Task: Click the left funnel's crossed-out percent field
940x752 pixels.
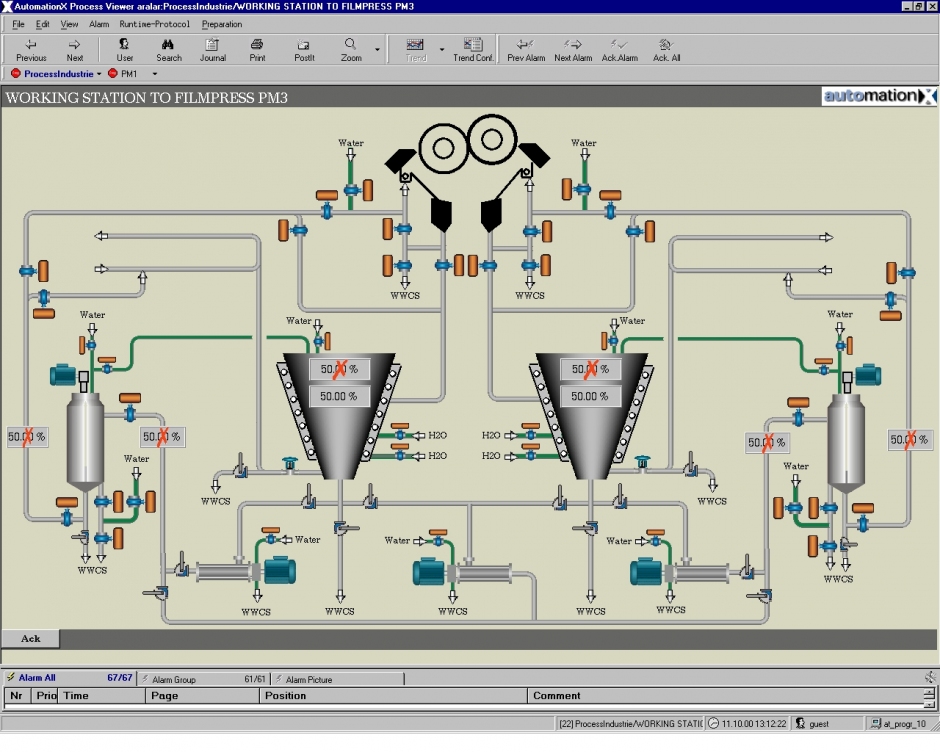Action: [339, 369]
